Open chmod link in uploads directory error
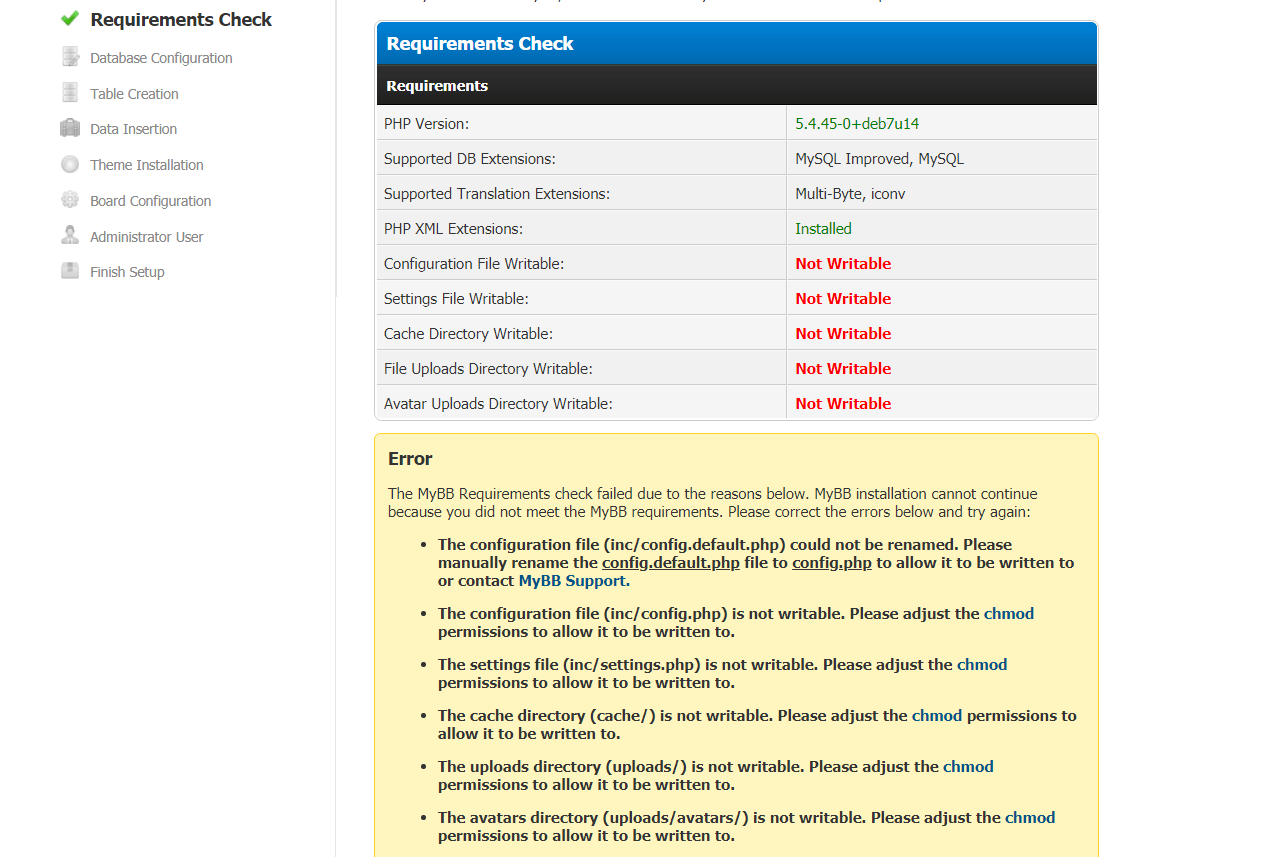This screenshot has width=1269, height=857. tap(967, 767)
